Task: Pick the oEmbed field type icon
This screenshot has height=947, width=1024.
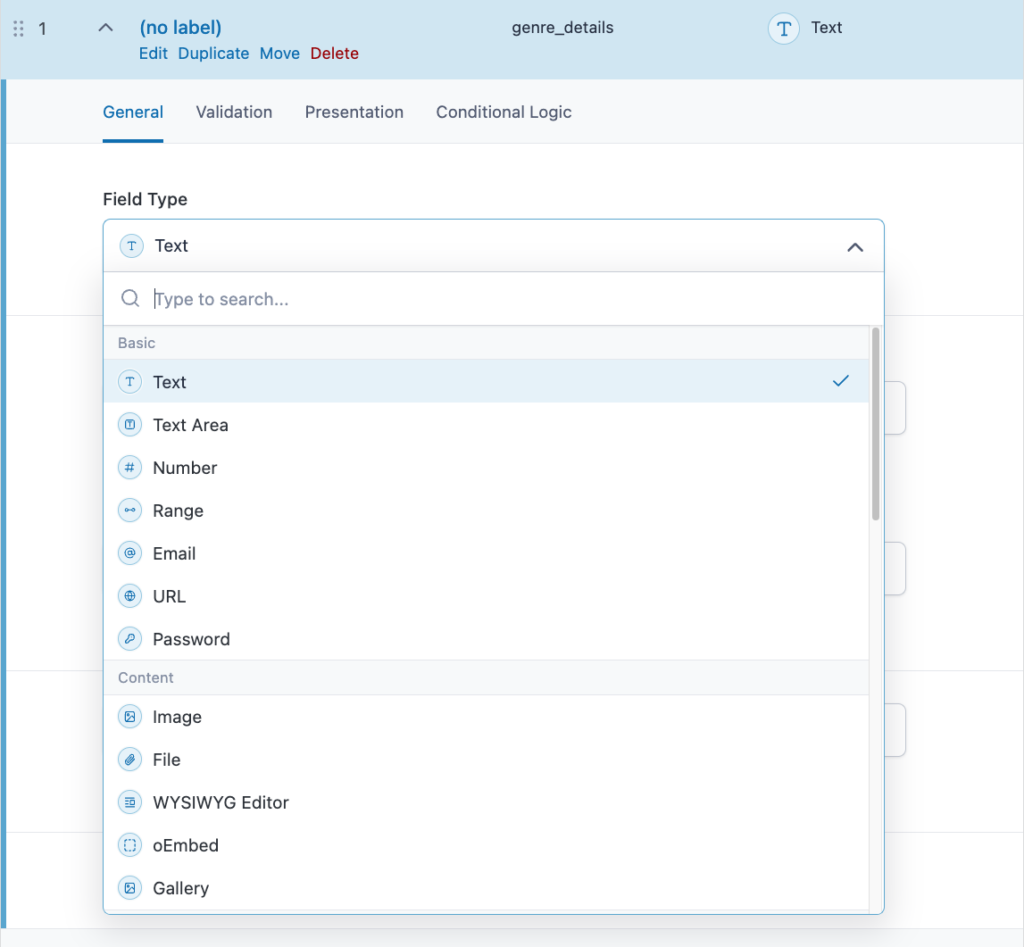Action: pos(130,846)
